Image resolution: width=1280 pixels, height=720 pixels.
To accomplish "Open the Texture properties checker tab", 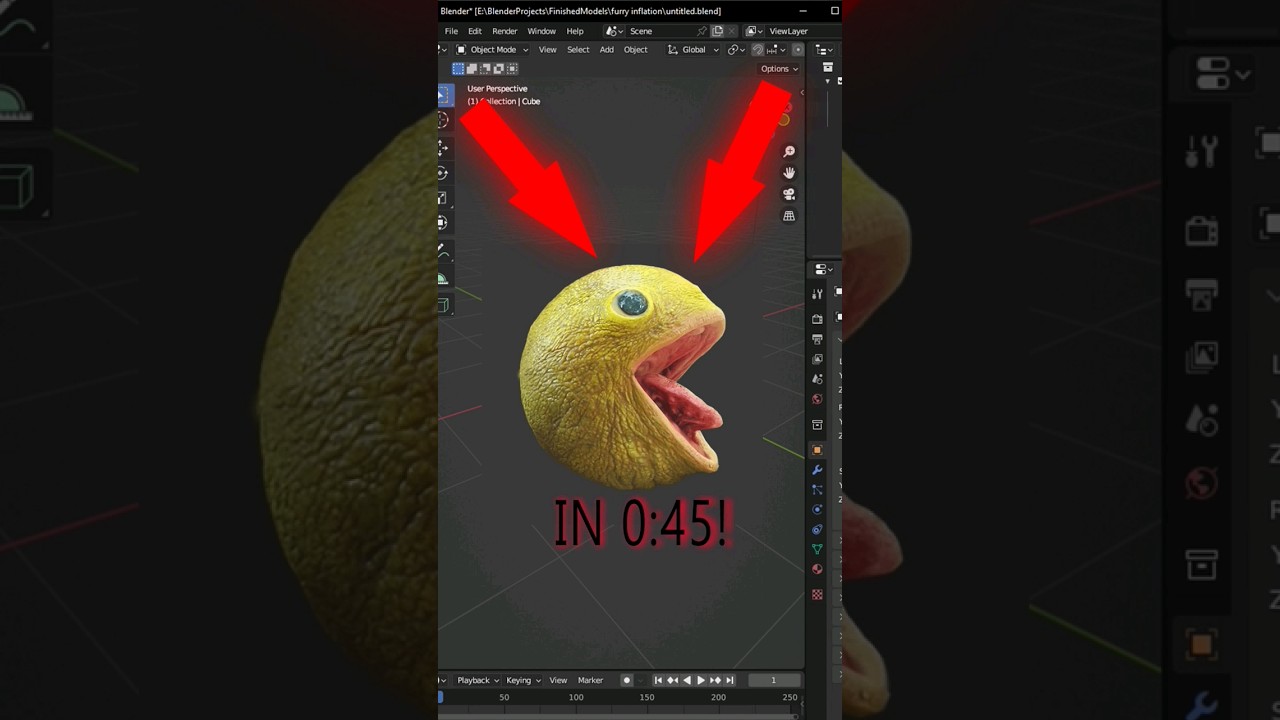I will (817, 594).
